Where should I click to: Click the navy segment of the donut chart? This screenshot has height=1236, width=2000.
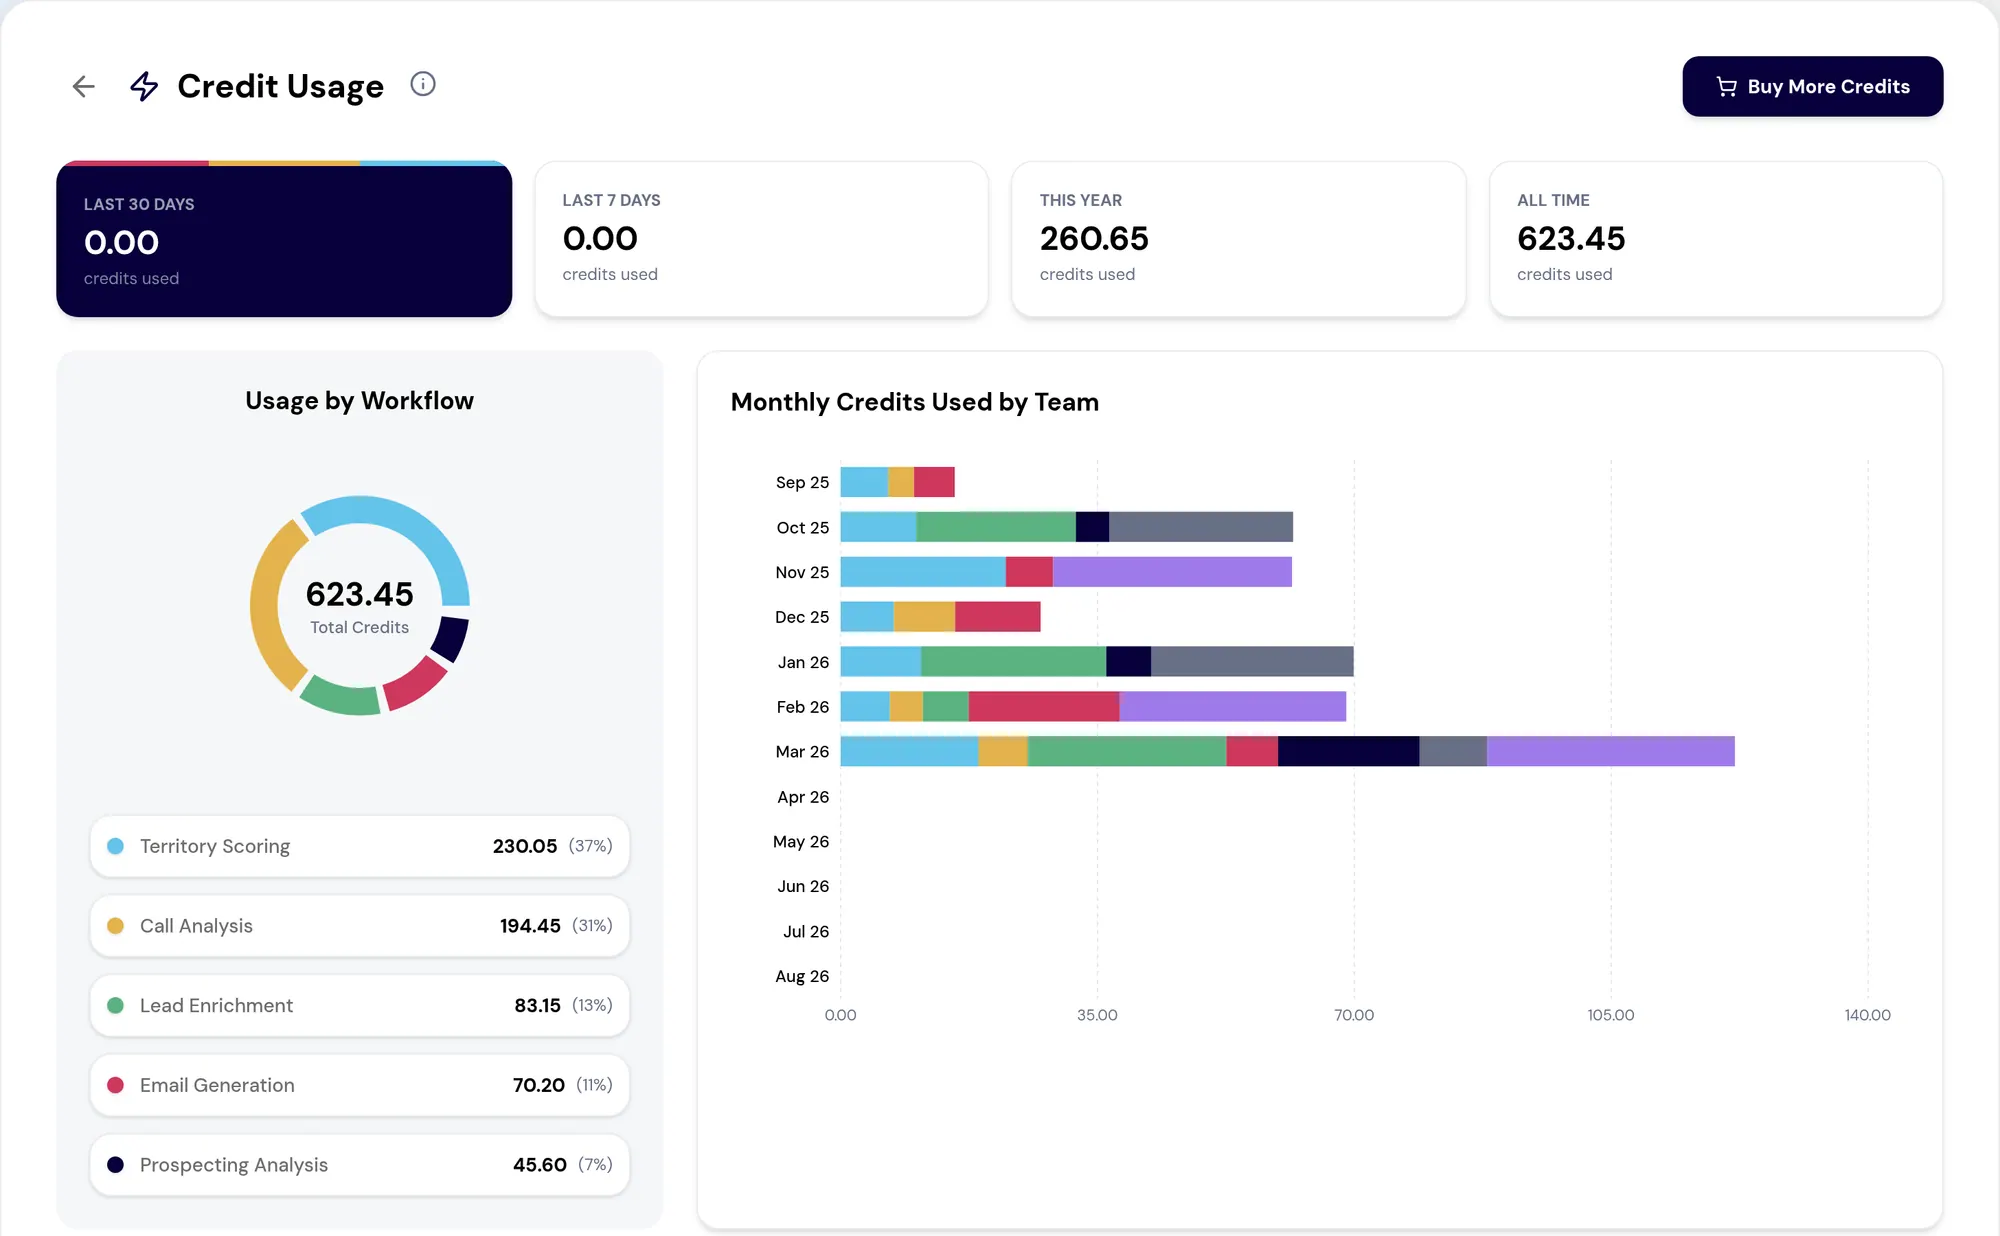click(452, 638)
